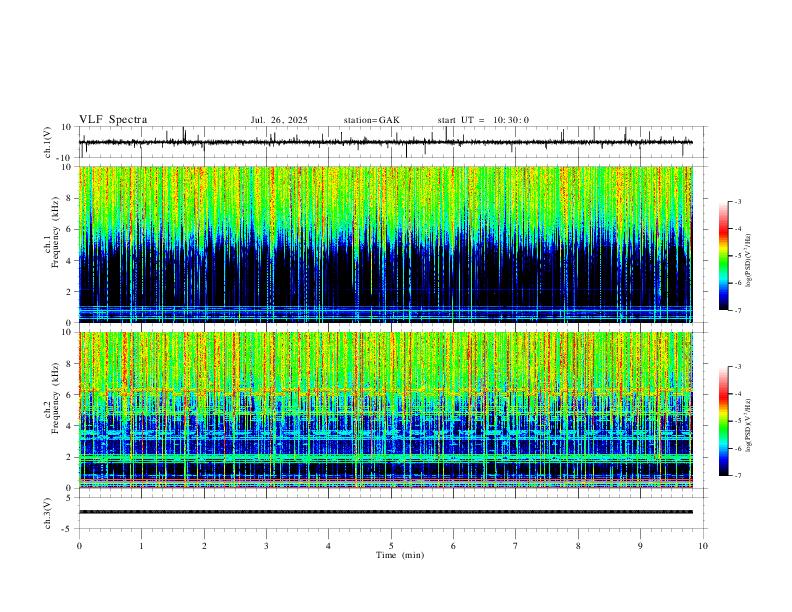Click time axis tick label "3"

(266, 546)
